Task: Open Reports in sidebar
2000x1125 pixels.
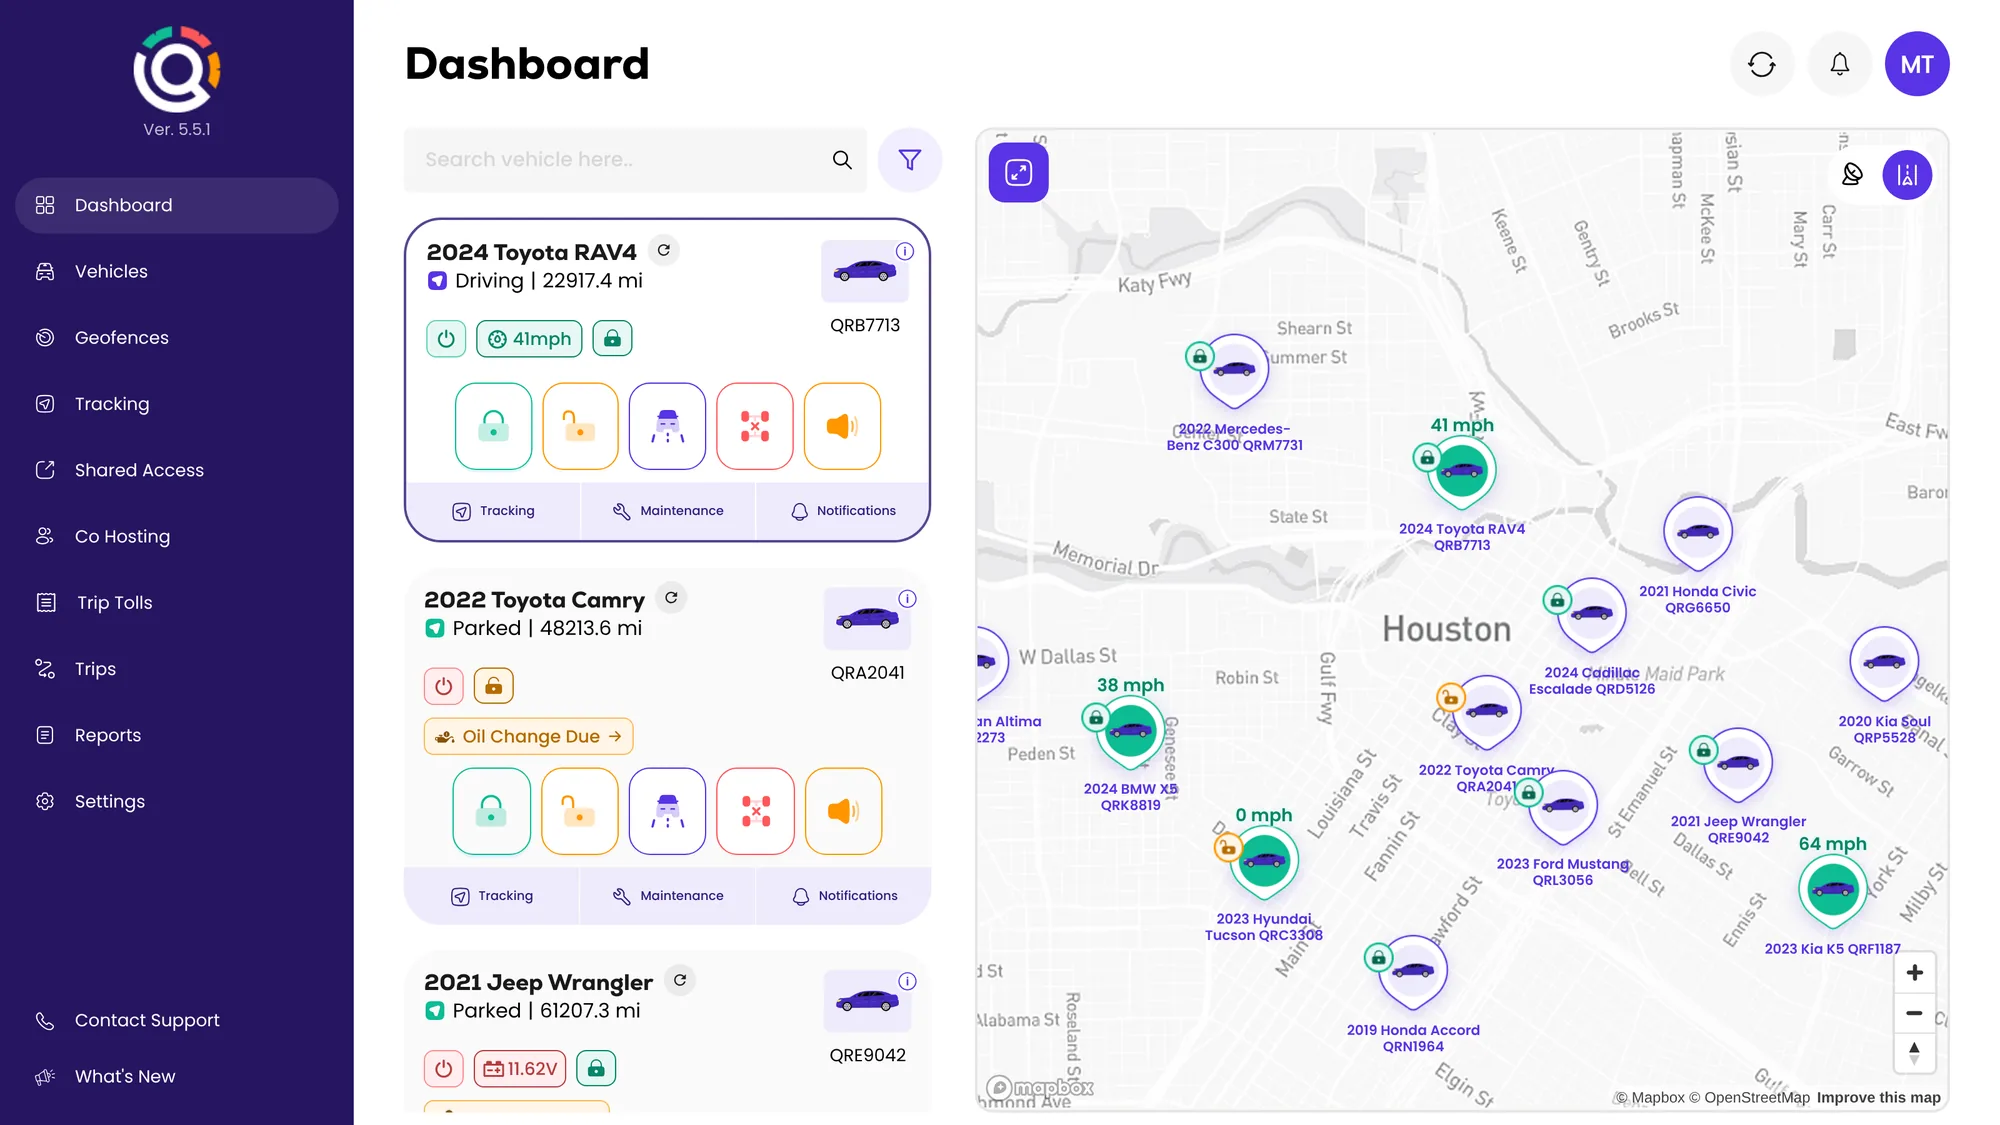Action: coord(177,735)
